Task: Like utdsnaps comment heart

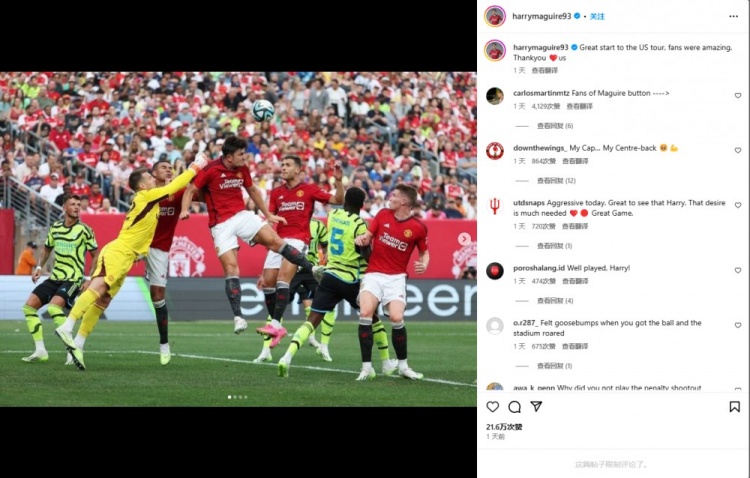Action: 738,205
